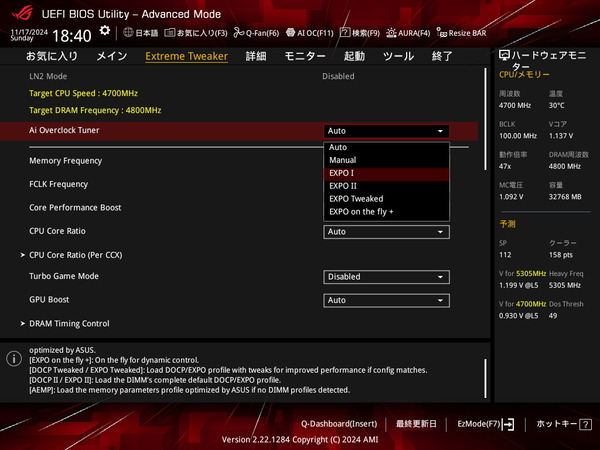Click the settings gear next to the clock

click(105, 33)
